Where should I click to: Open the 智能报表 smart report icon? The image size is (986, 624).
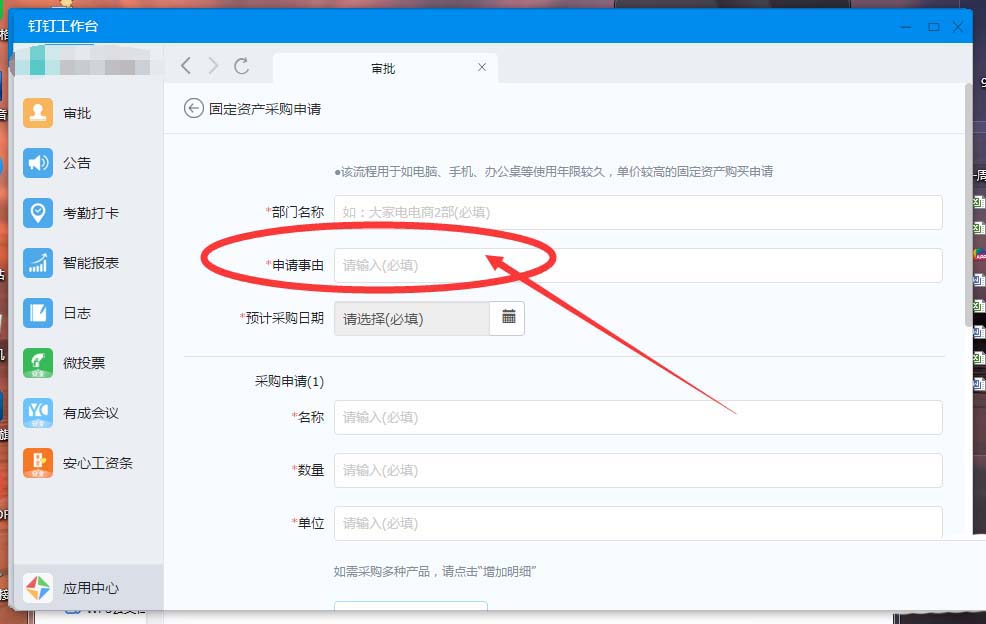point(38,263)
